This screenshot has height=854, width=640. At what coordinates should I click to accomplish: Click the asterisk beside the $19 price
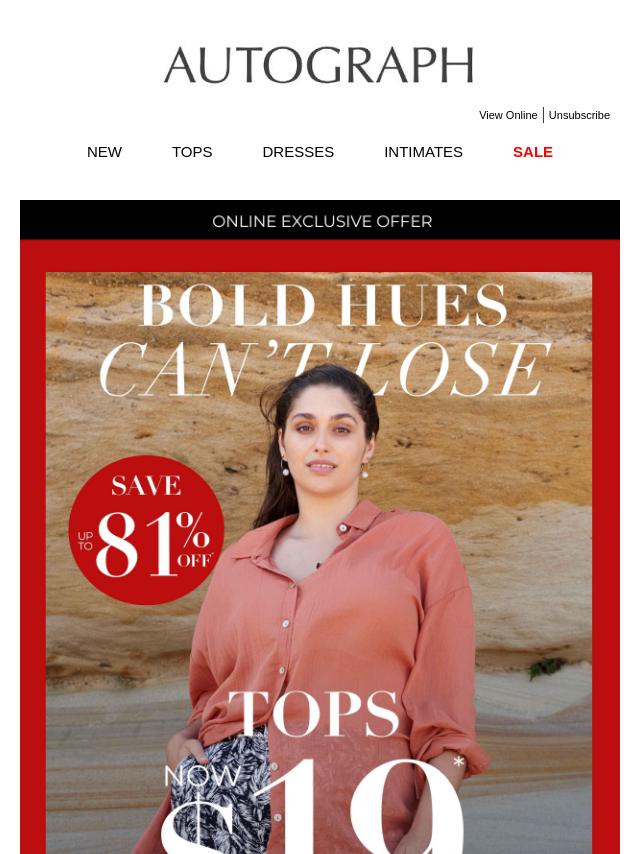pos(459,762)
